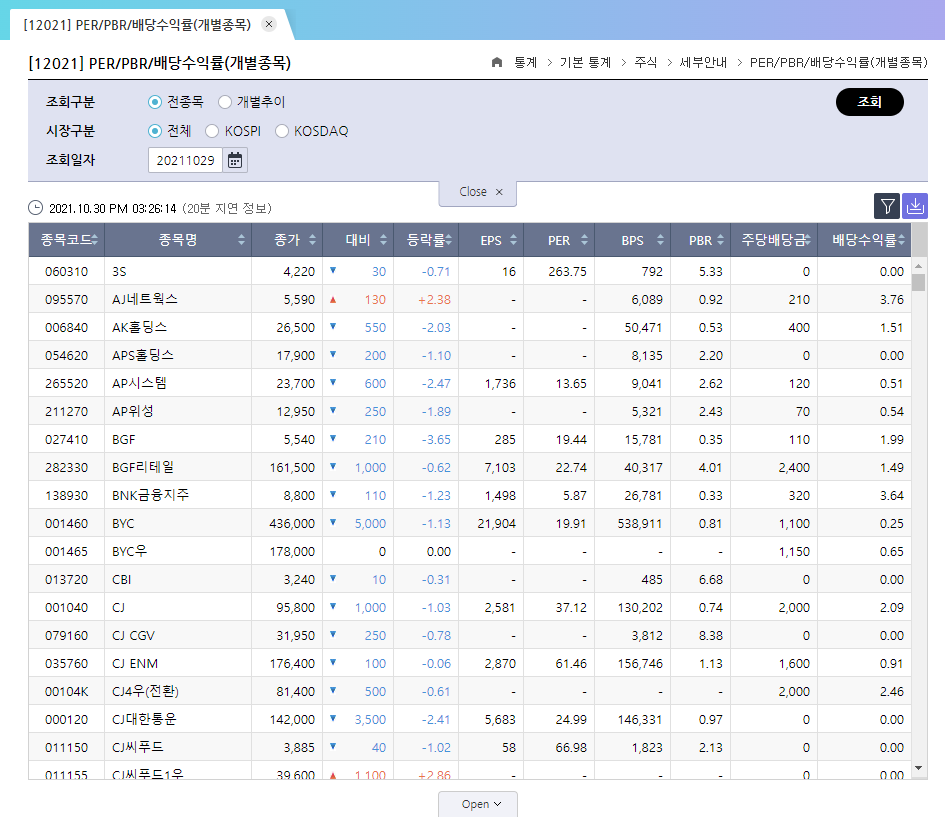945x817 pixels.
Task: Select the KOSDAQ market radio option
Action: tap(281, 131)
